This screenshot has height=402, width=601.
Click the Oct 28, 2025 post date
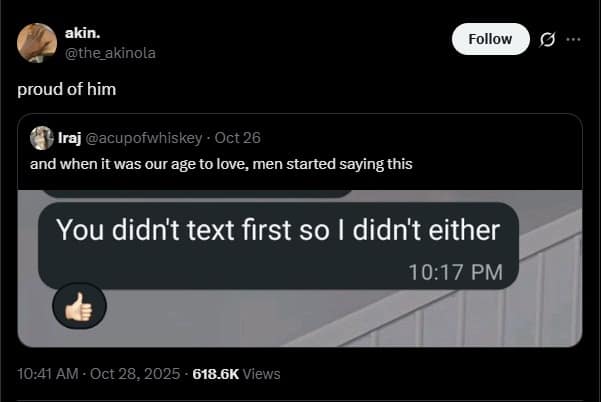[x=133, y=373]
